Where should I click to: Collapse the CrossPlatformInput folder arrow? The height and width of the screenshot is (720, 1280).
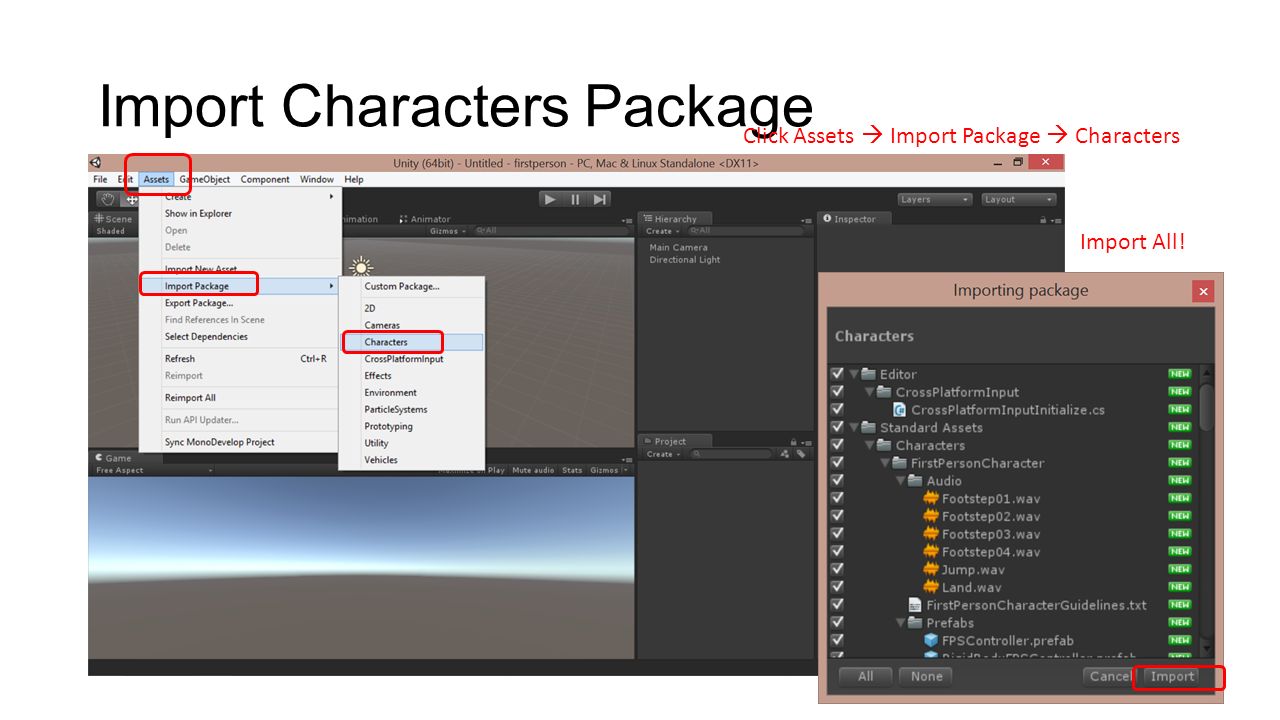click(870, 392)
